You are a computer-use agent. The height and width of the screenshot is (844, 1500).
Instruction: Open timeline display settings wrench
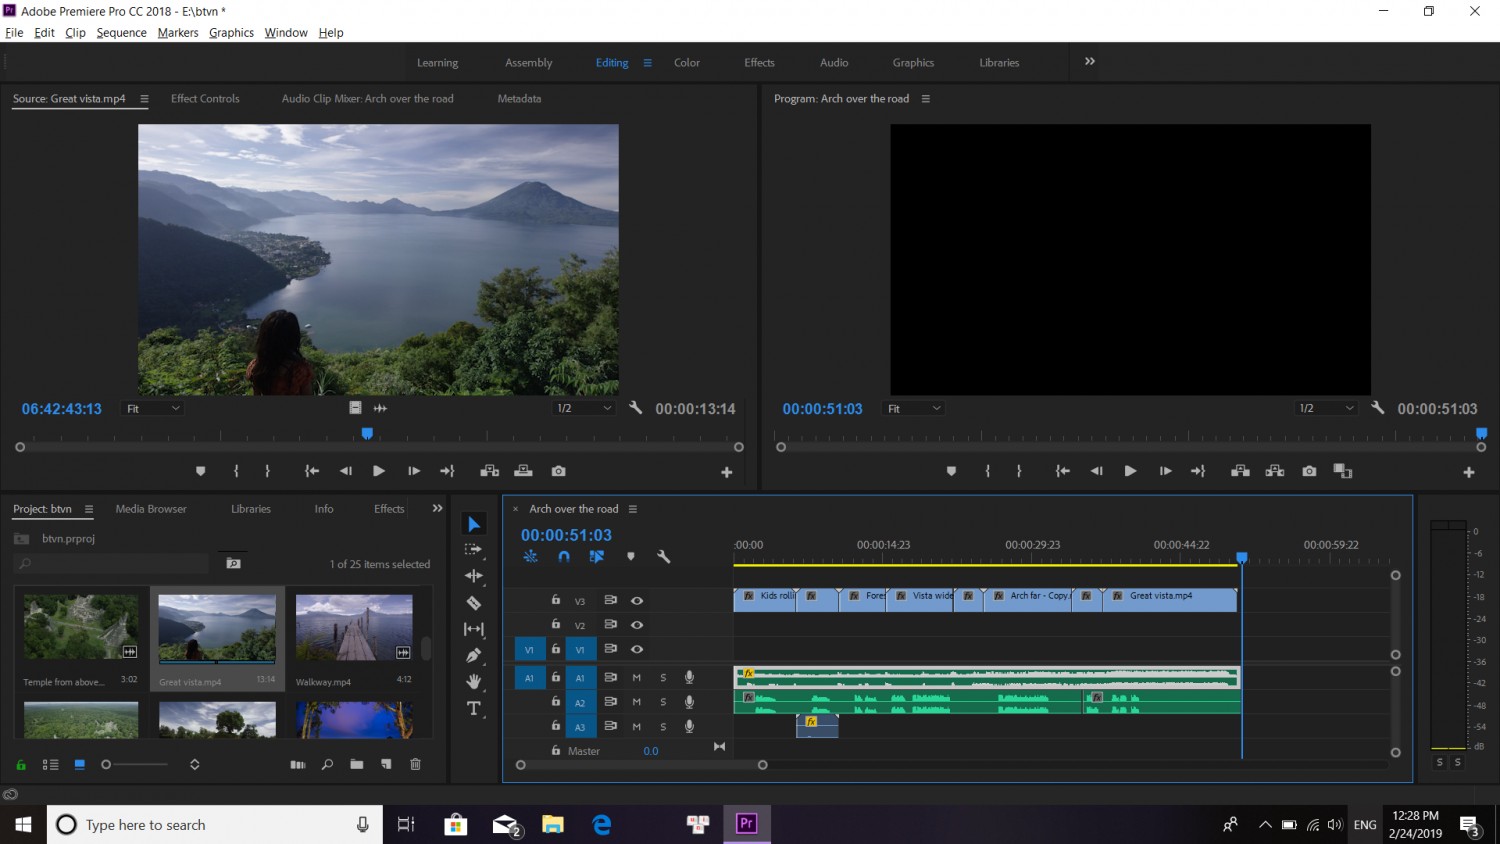663,556
